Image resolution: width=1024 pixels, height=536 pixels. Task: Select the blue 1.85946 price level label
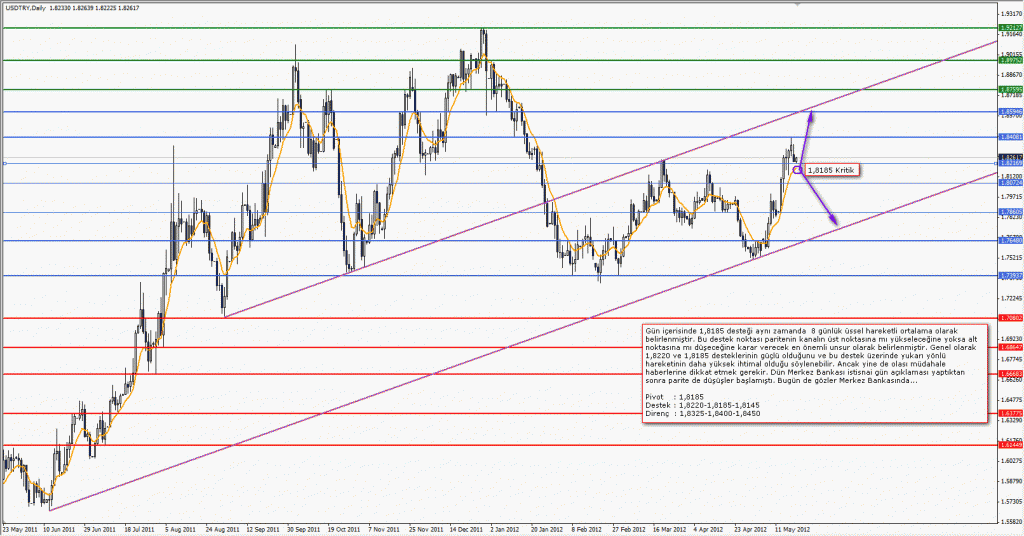click(1010, 112)
